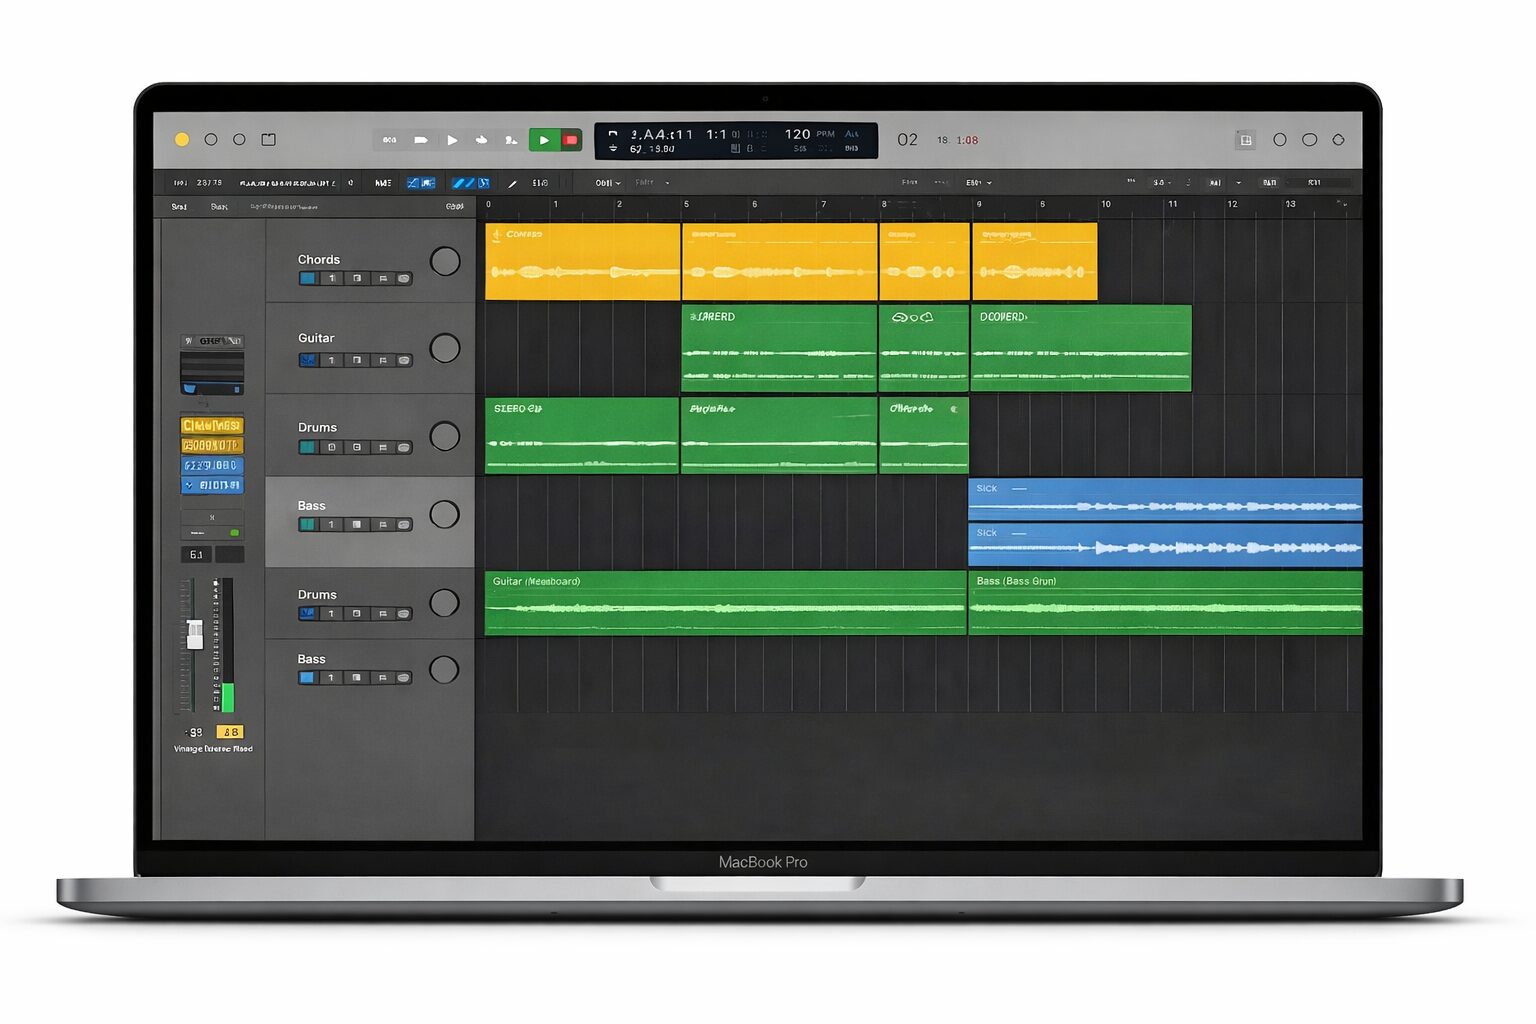The height and width of the screenshot is (1024, 1536).
Task: Click the yellow plugin slot in channel strip
Action: tap(211, 426)
